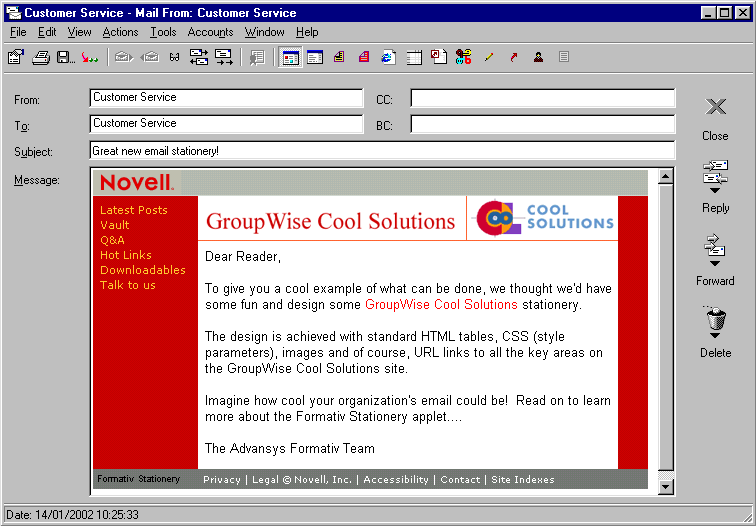This screenshot has height=526, width=756.
Task: Click the Subject field
Action: pyautogui.click(x=382, y=150)
